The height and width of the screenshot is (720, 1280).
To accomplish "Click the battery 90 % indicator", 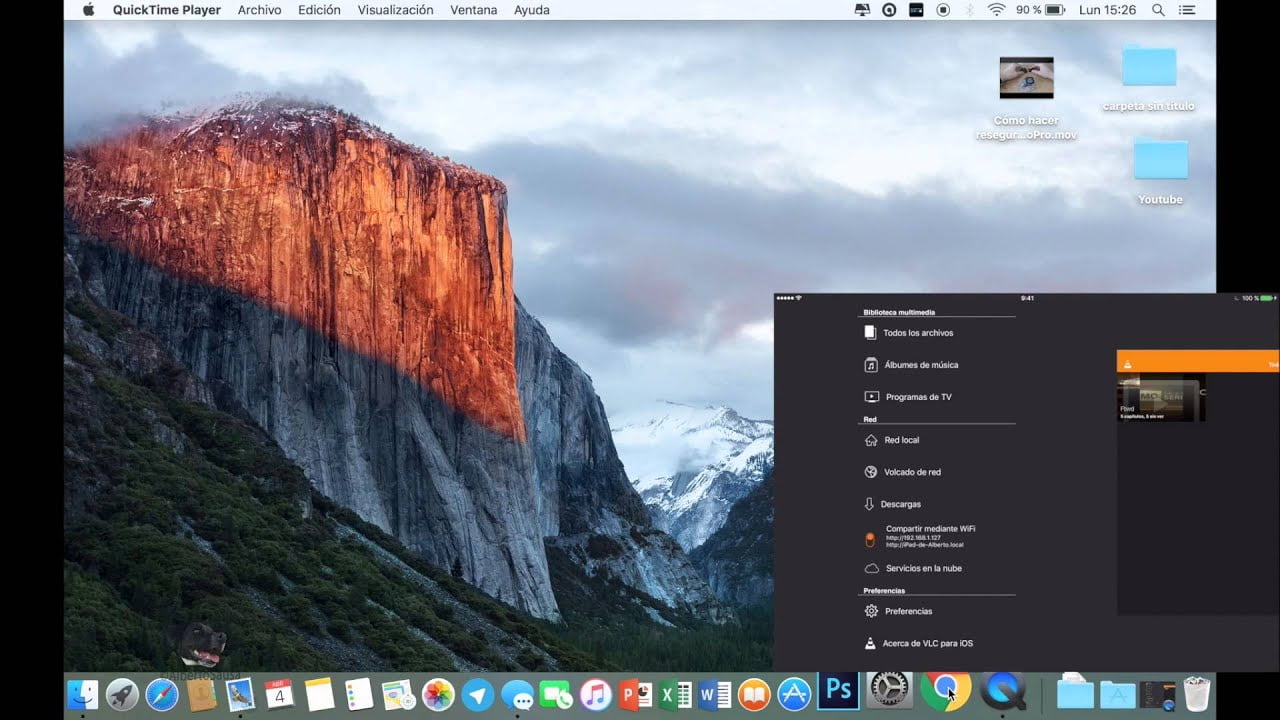I will (x=1043, y=10).
